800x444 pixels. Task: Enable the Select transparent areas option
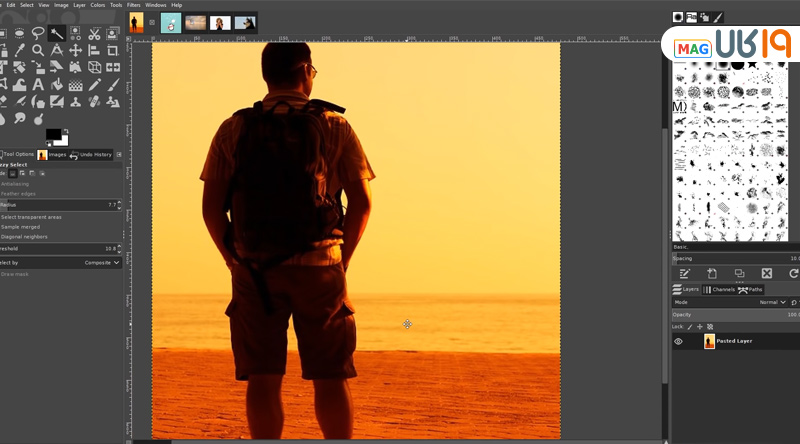(31, 217)
